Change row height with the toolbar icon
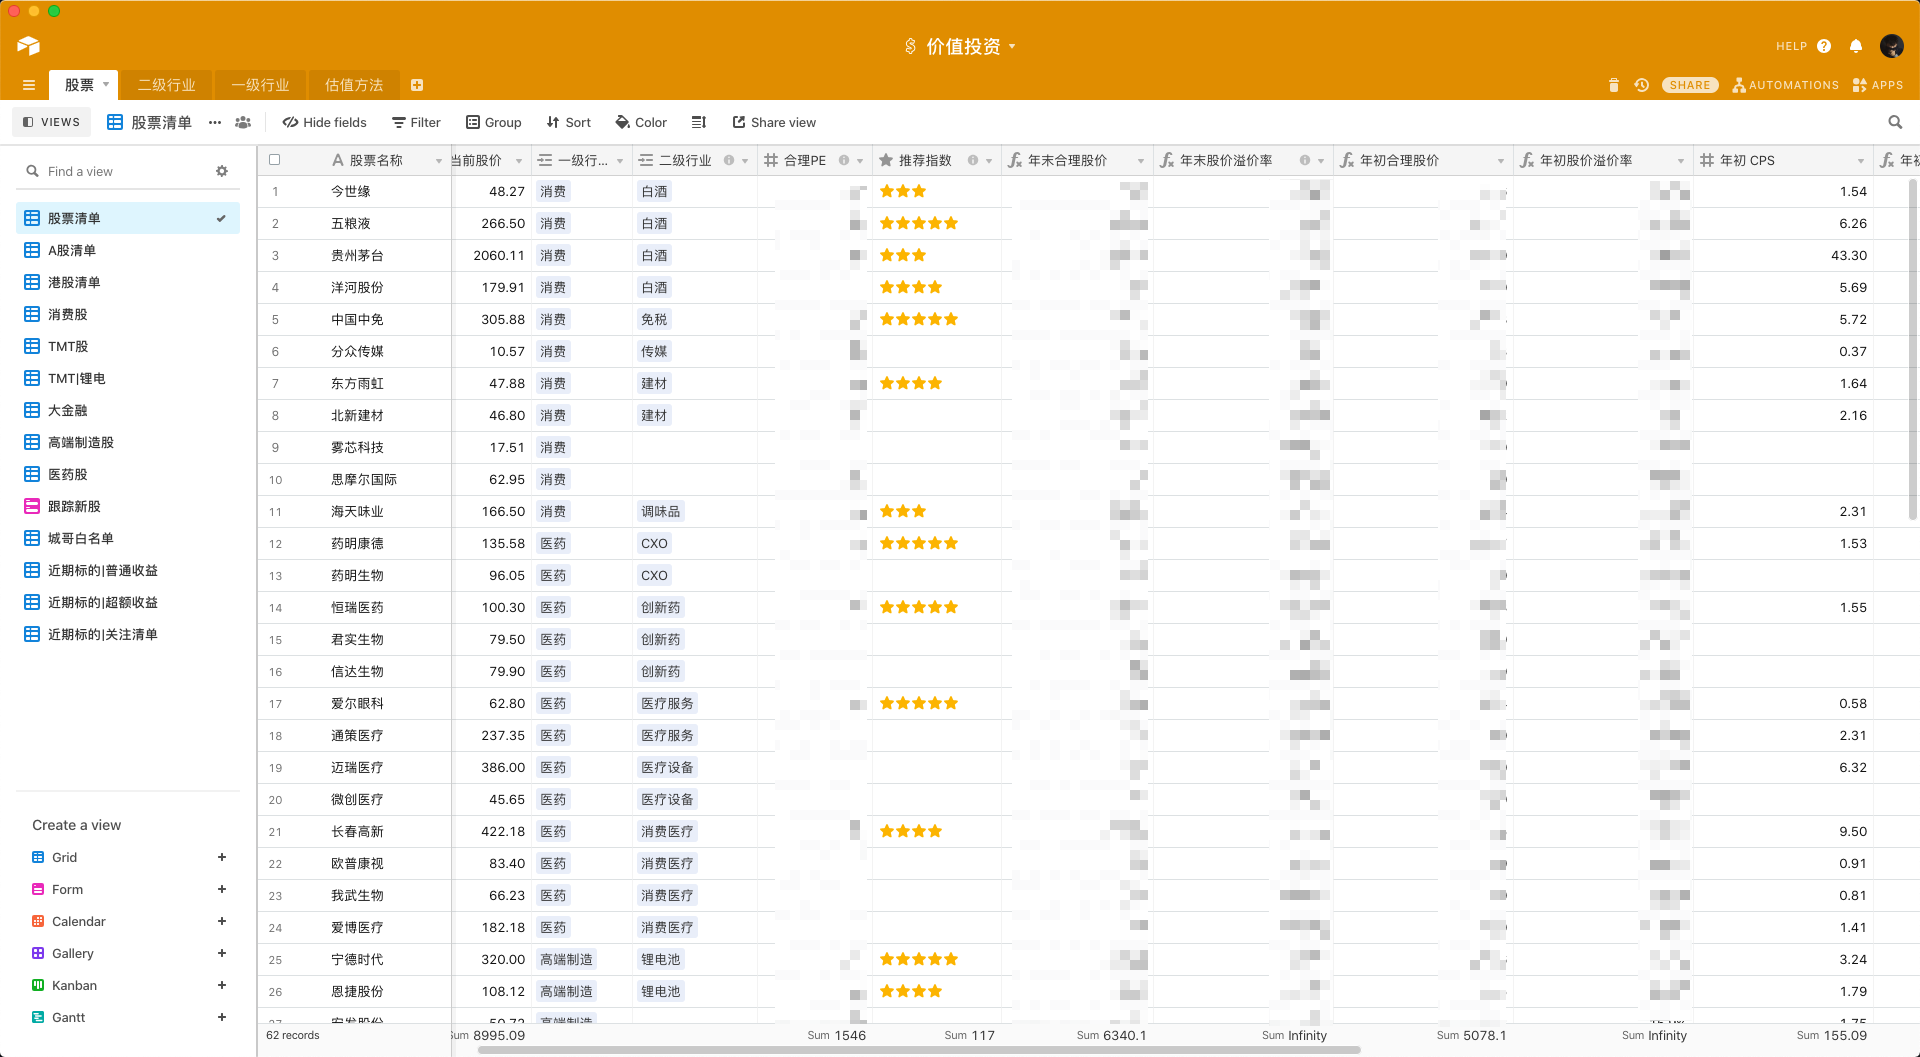The height and width of the screenshot is (1057, 1920). point(699,123)
